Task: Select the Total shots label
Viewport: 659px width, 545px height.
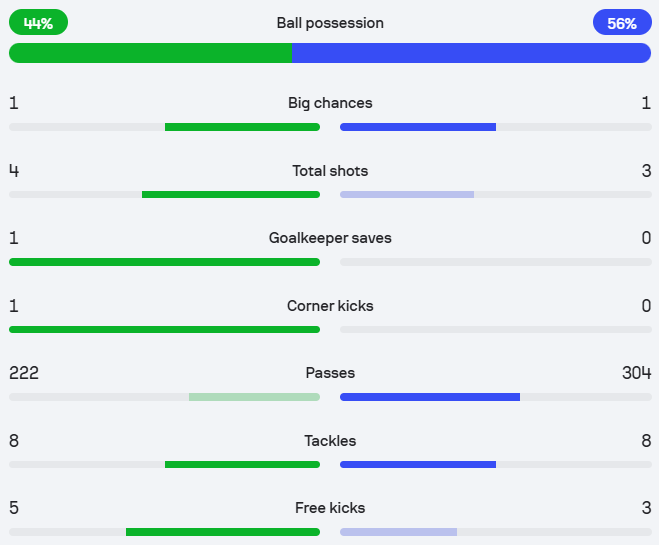Action: [330, 171]
